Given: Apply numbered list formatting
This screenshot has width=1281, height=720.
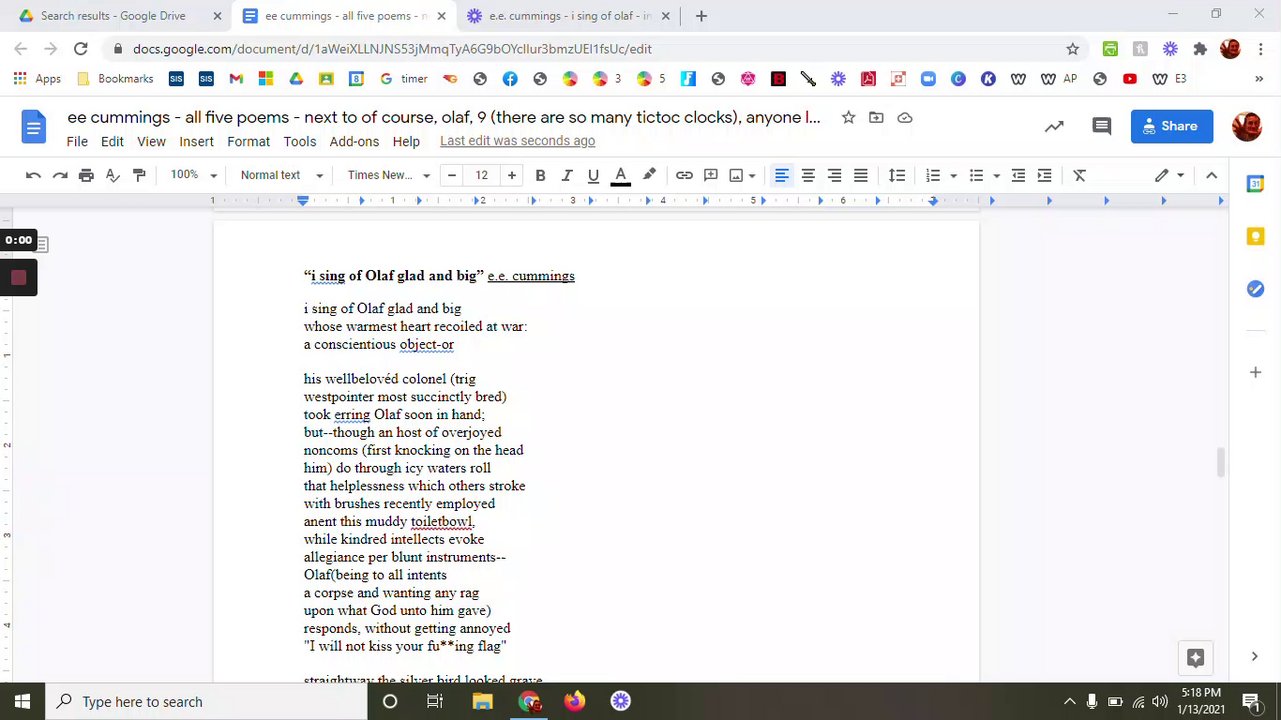Looking at the screenshot, I should (x=933, y=175).
